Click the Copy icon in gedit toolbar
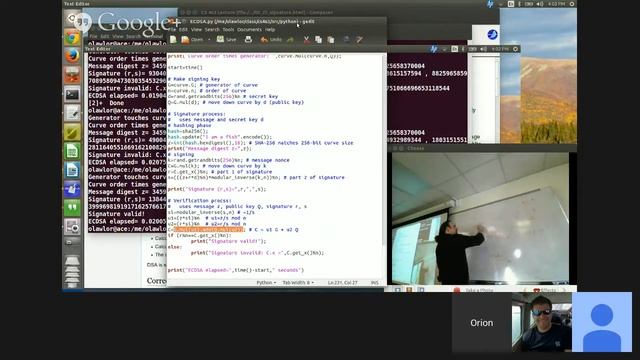 (318, 40)
